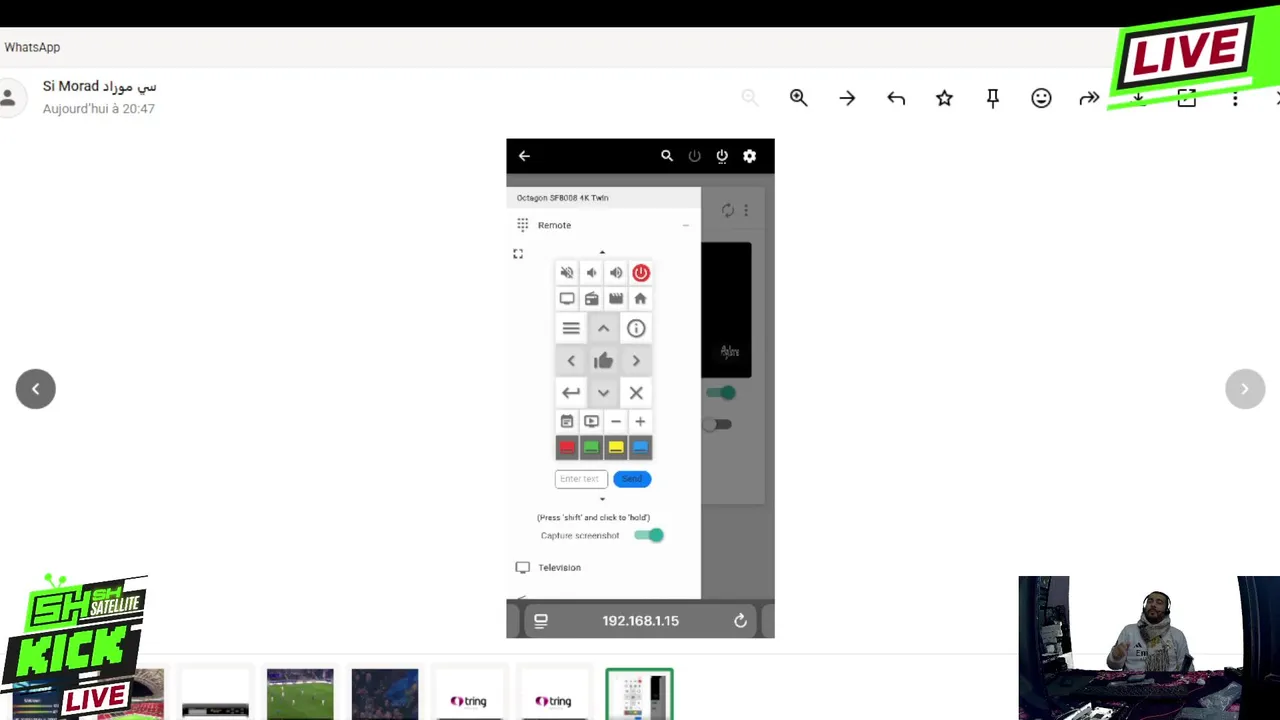Toggle the green switch behind the remote panel
The width and height of the screenshot is (1280, 720).
[721, 393]
